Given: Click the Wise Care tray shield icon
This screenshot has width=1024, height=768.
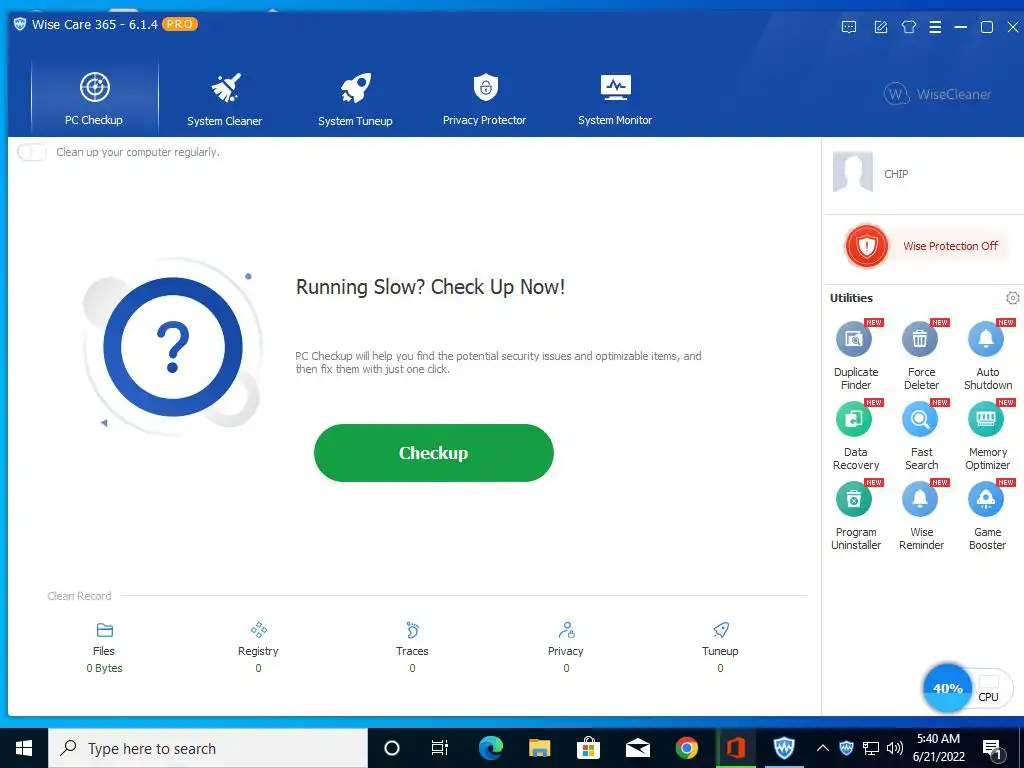Looking at the screenshot, I should pyautogui.click(x=846, y=748).
